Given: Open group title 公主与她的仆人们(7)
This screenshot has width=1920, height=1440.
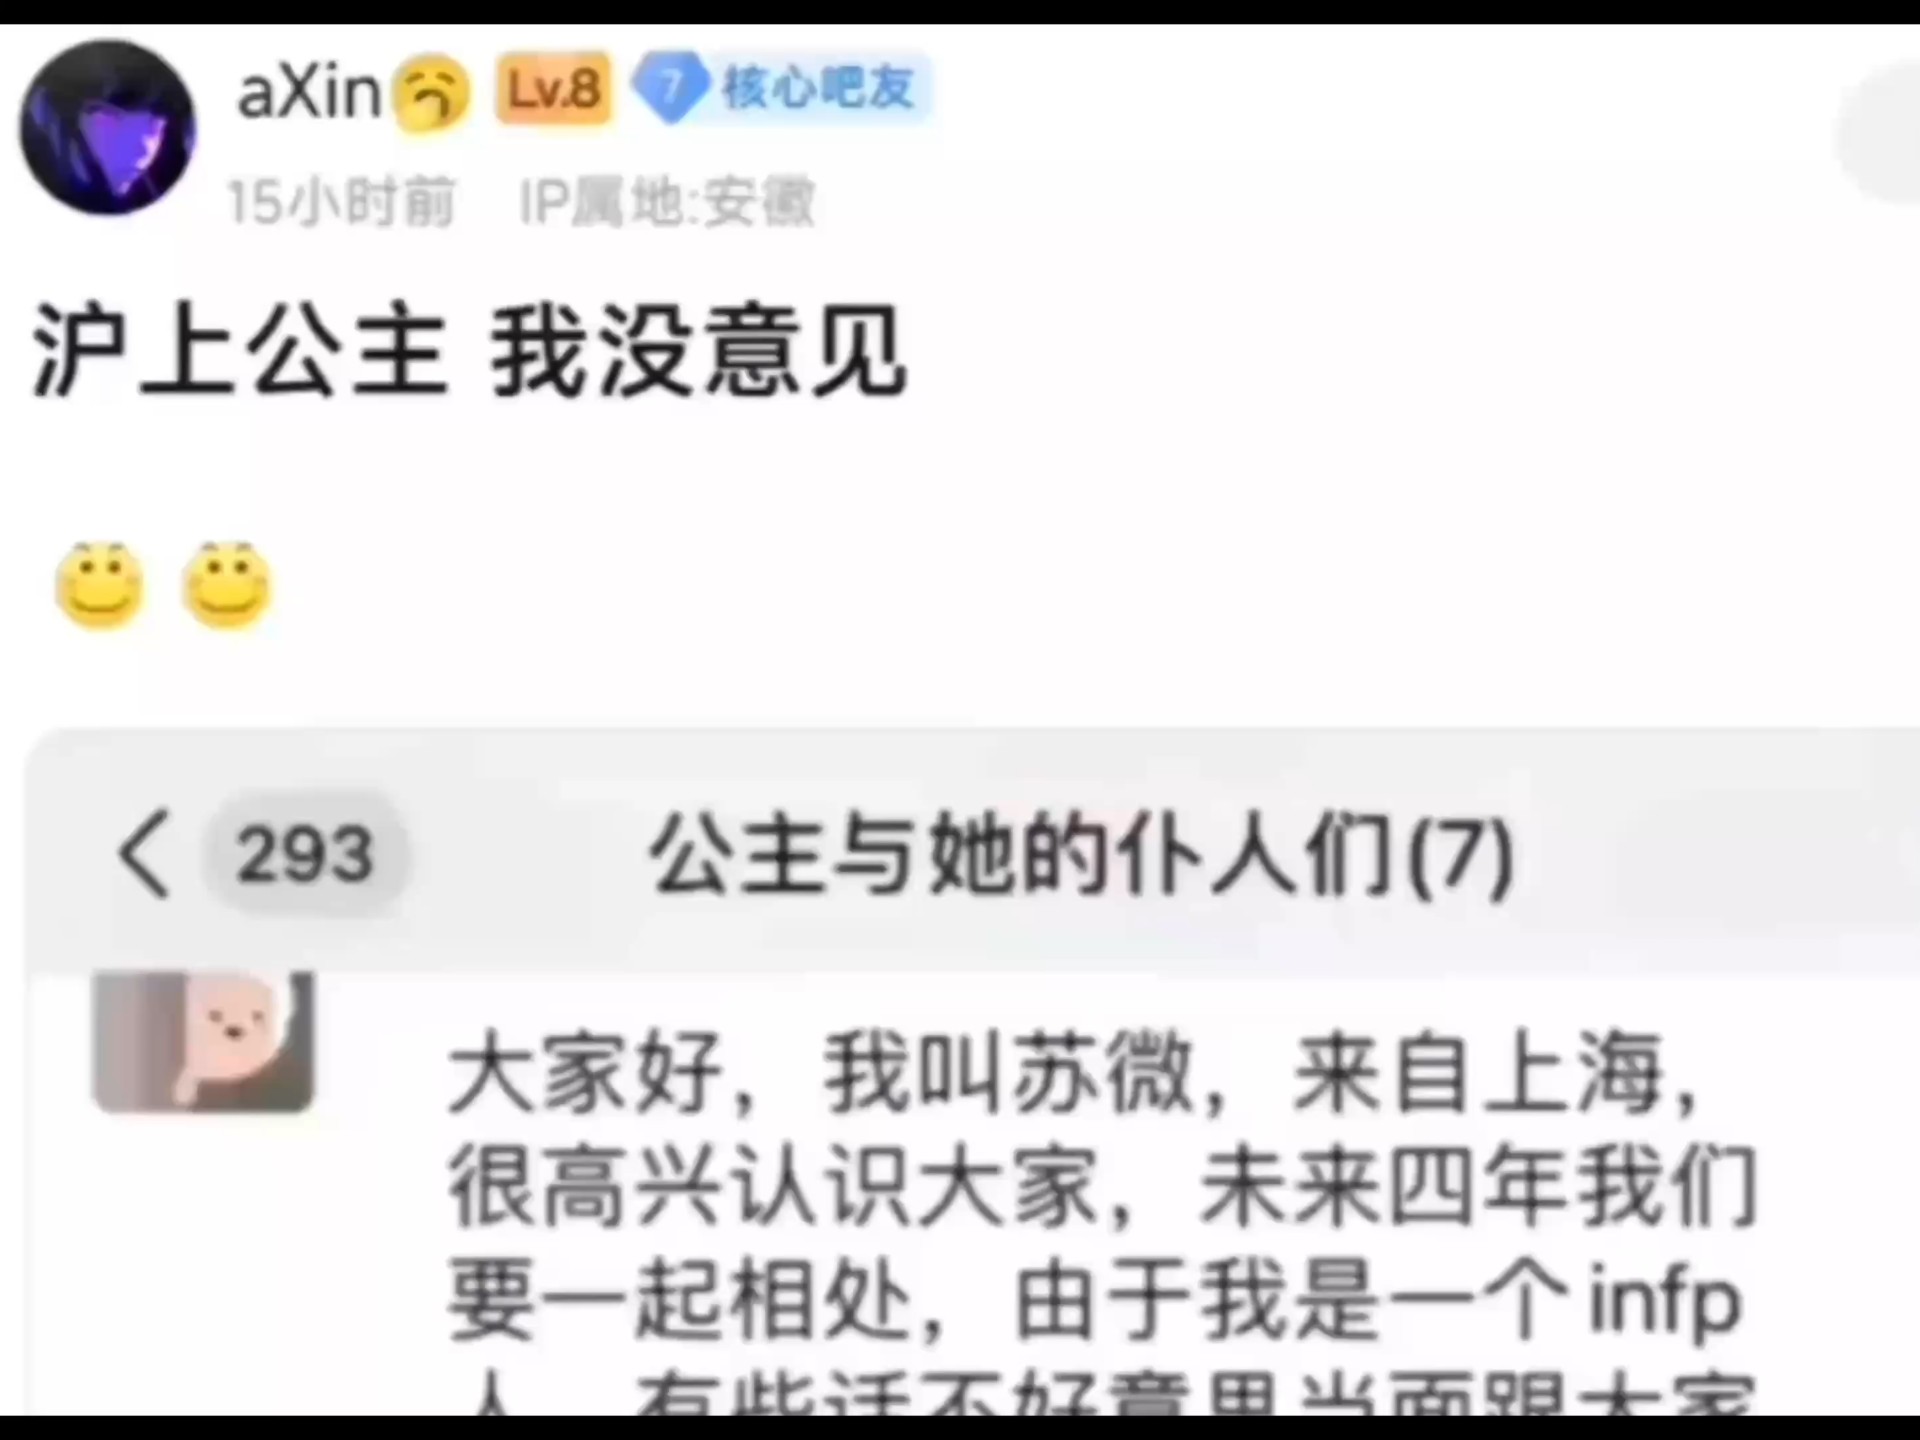Looking at the screenshot, I should pyautogui.click(x=1081, y=855).
